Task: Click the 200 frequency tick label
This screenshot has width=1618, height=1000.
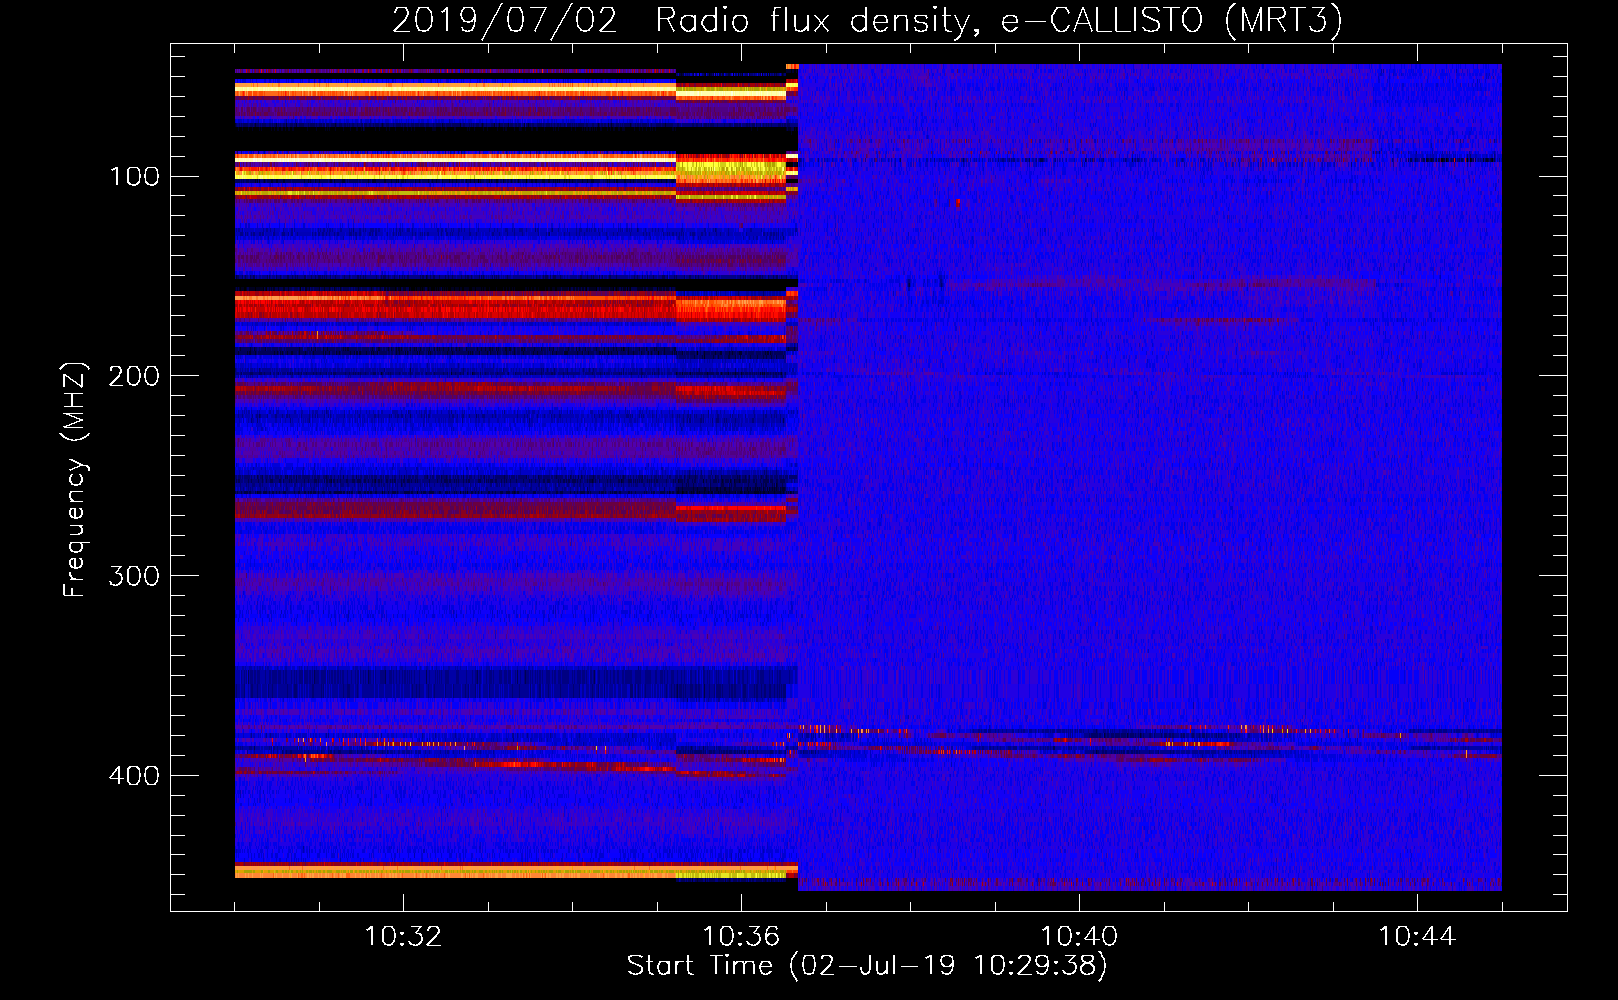Action: (134, 376)
